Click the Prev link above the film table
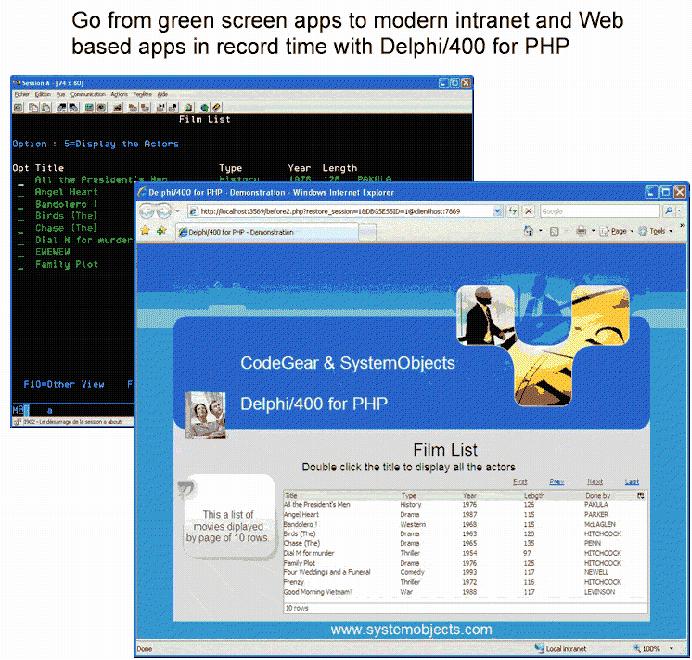 [x=557, y=482]
